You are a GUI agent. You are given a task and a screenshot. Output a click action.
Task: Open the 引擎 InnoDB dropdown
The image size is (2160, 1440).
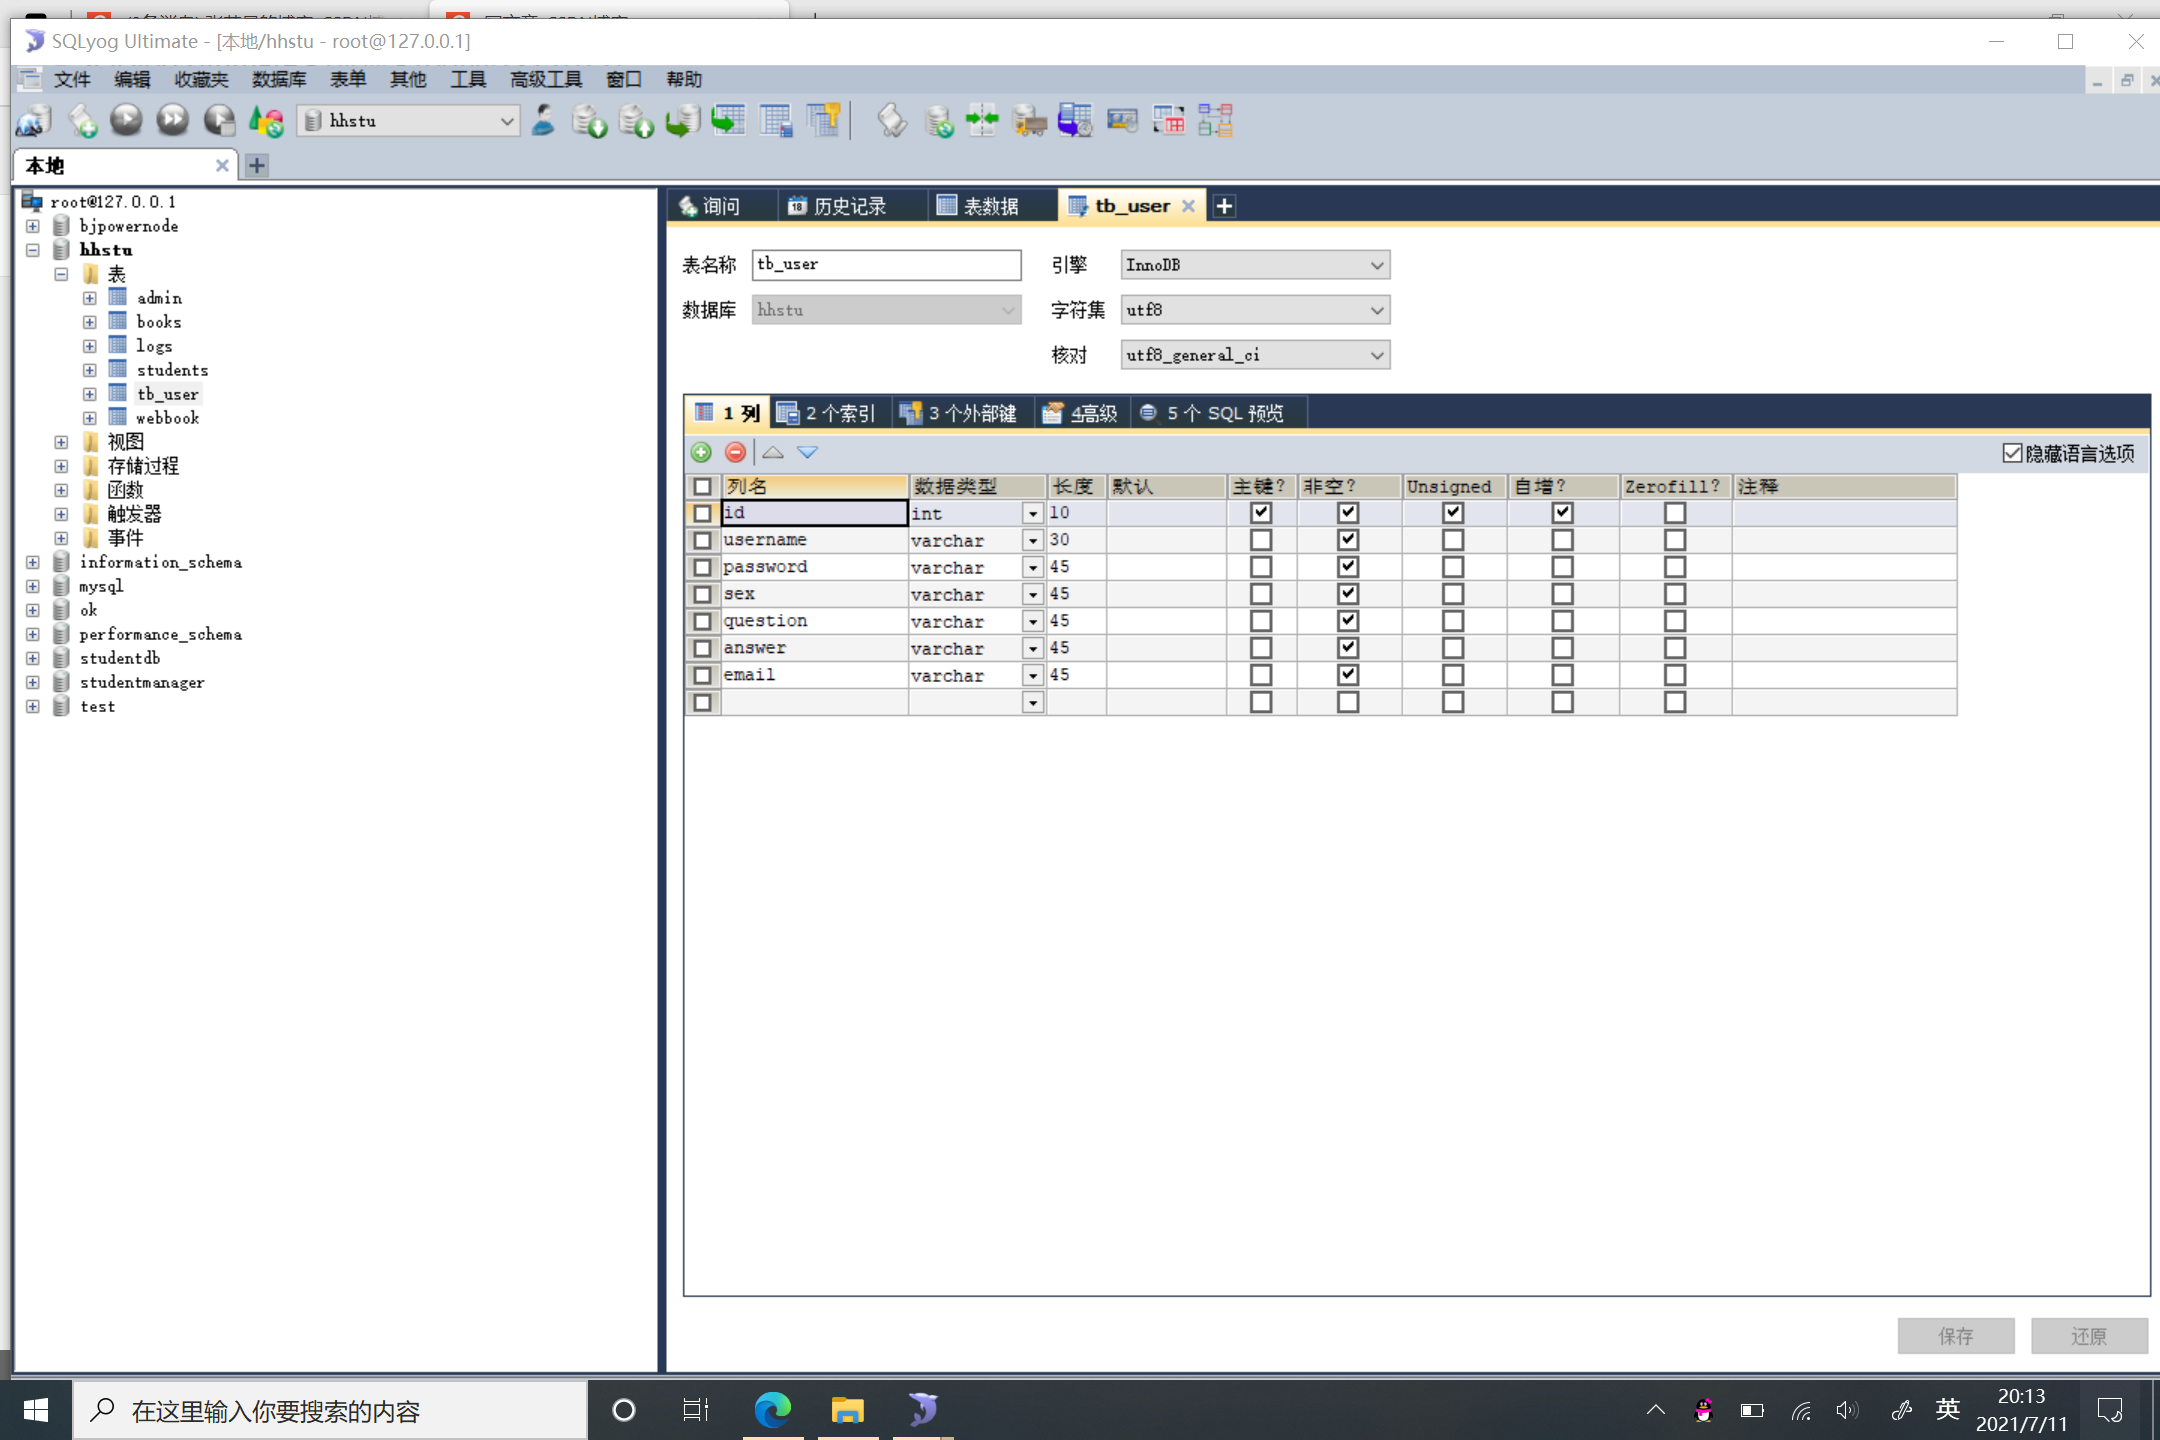pyautogui.click(x=1254, y=265)
